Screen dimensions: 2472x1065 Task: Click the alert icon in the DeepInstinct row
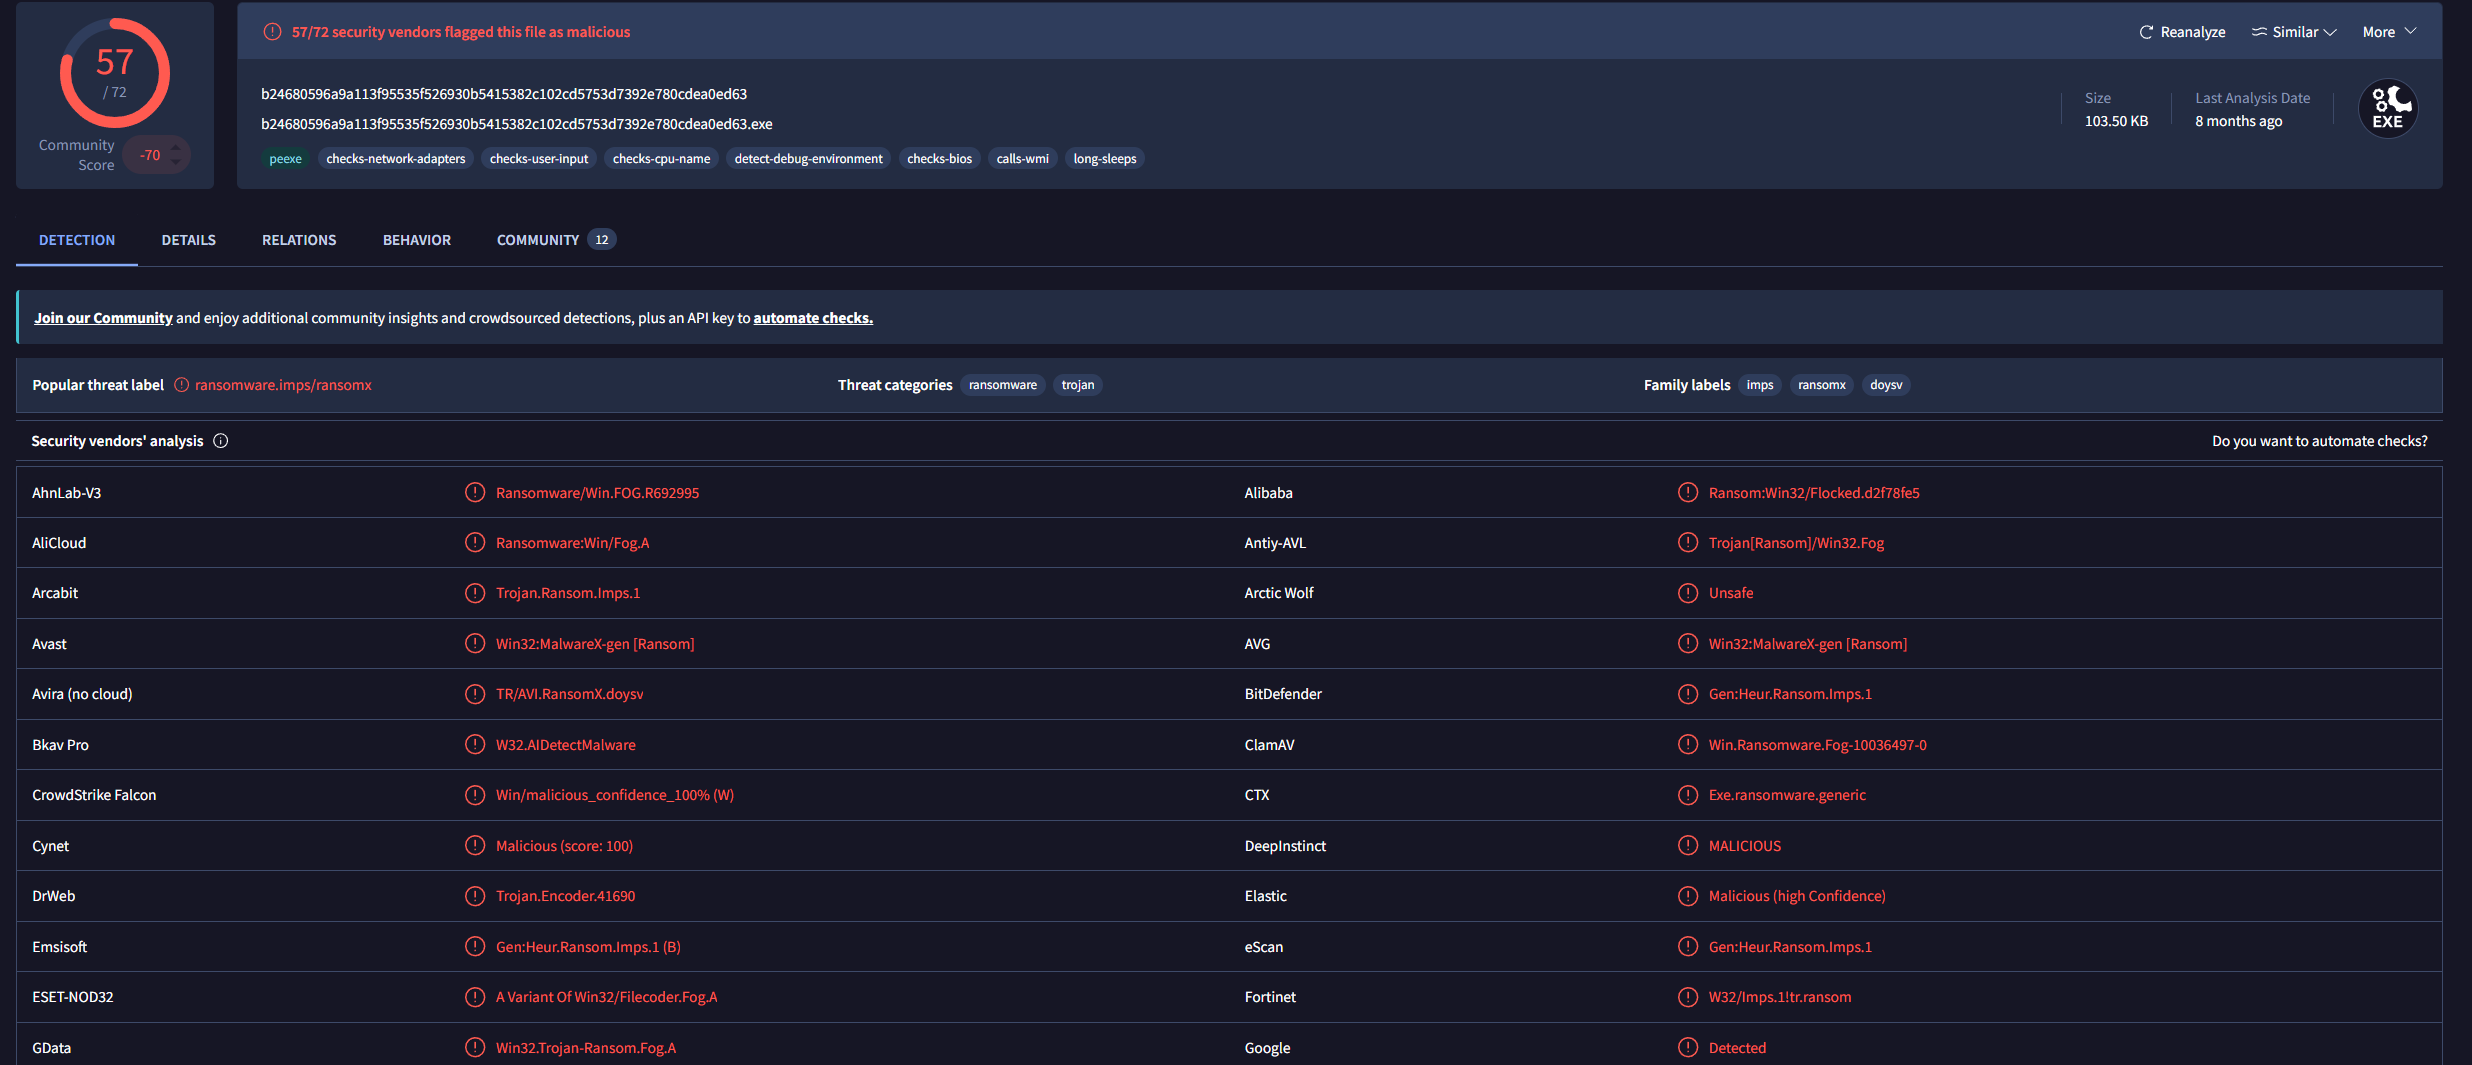(1688, 845)
